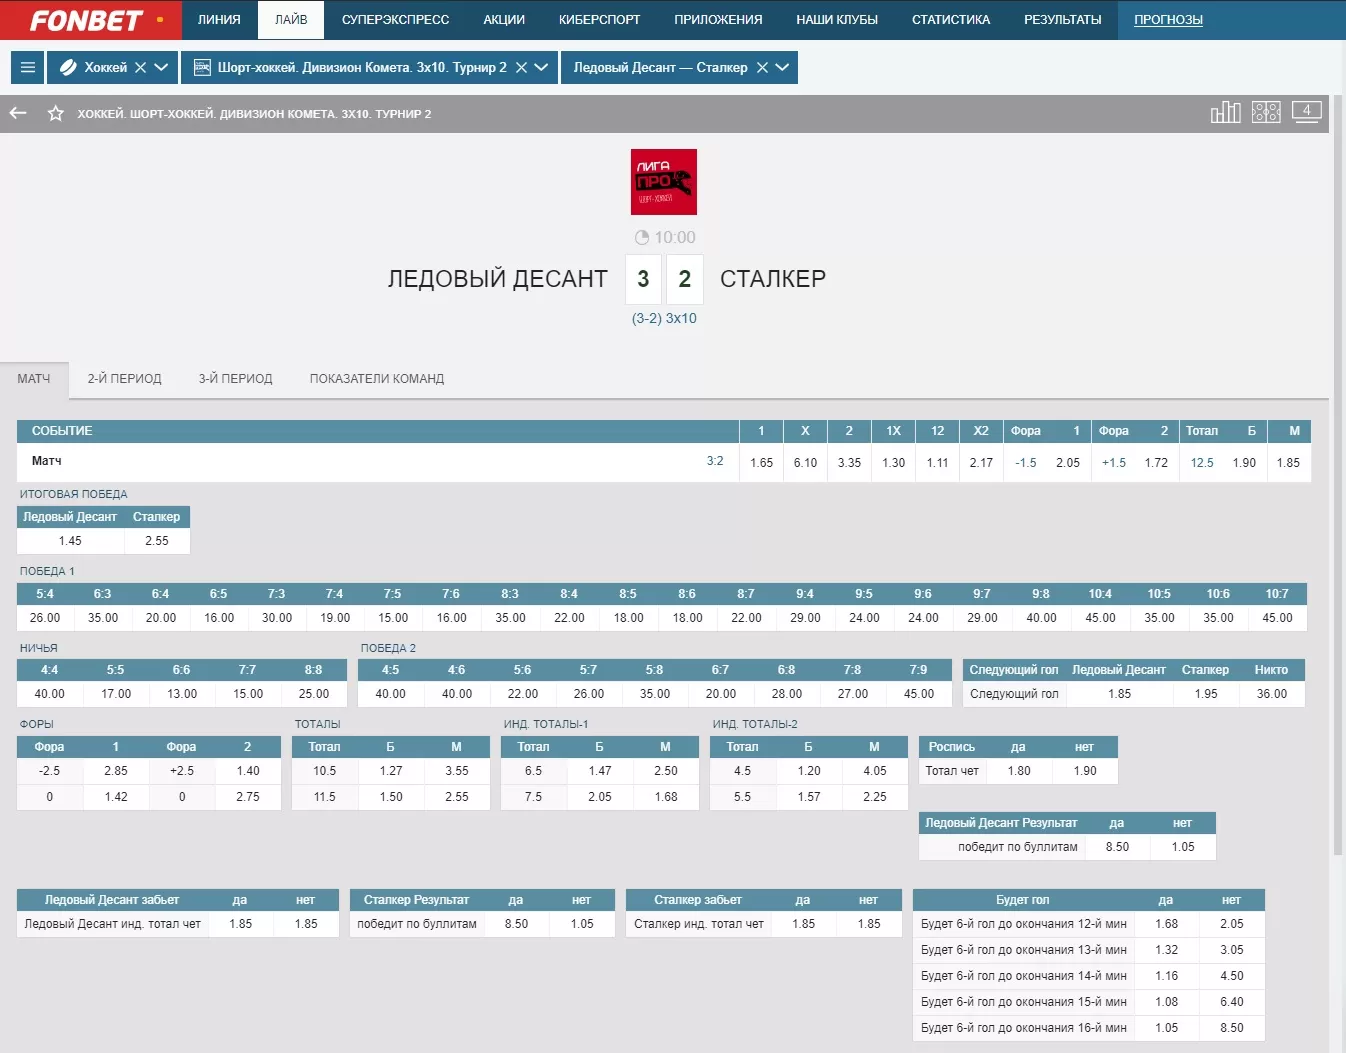
Task: Click the ПРОГНОЗЫ link in top navigation
Action: pos(1167,20)
